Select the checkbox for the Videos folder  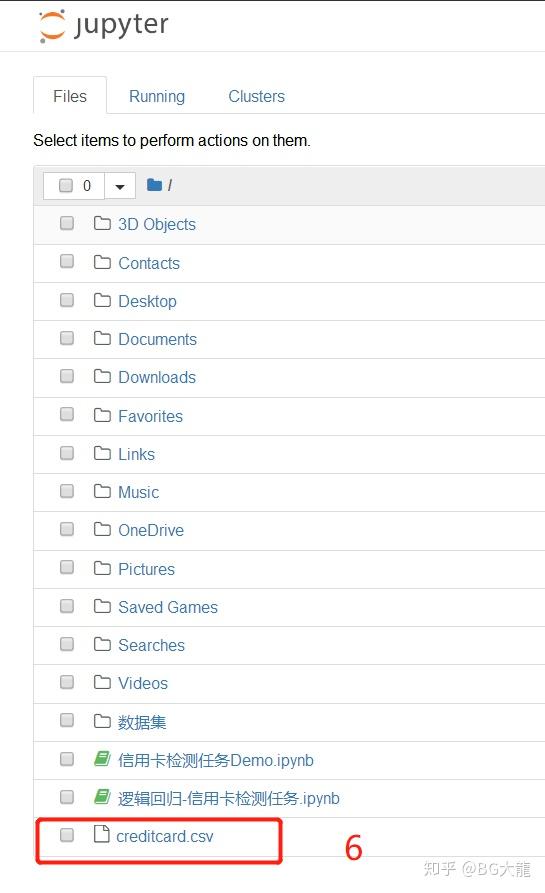[67, 682]
